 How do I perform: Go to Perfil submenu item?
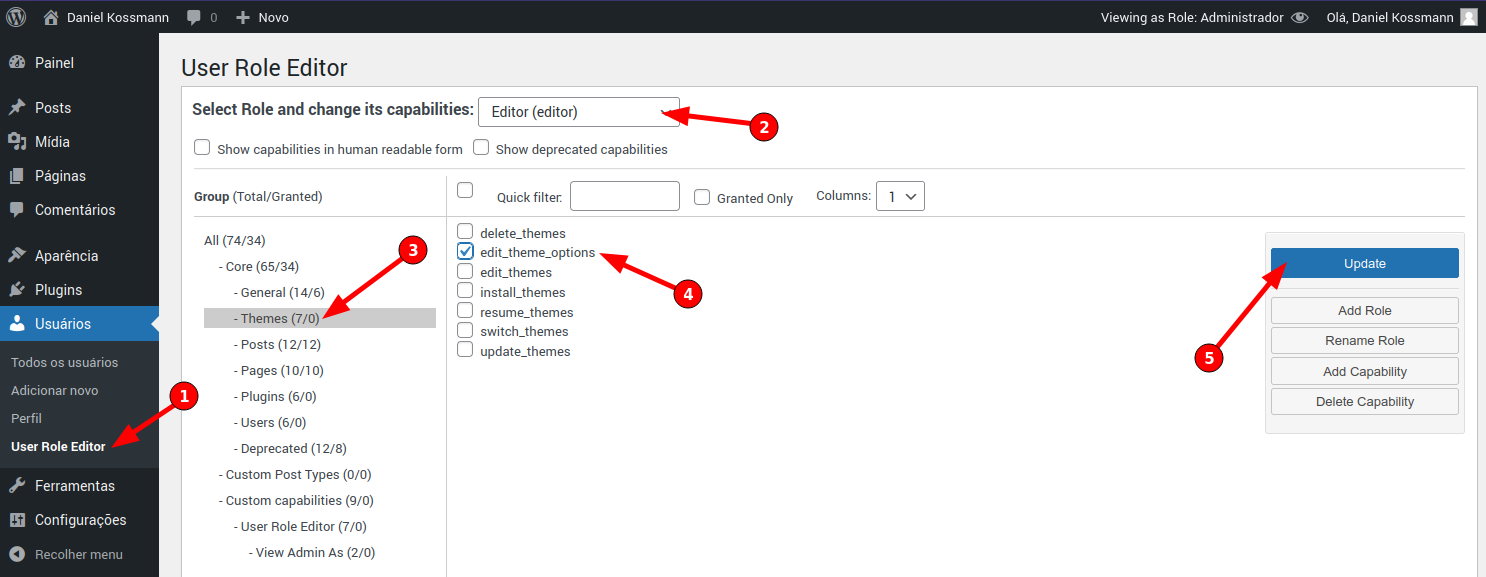(26, 419)
